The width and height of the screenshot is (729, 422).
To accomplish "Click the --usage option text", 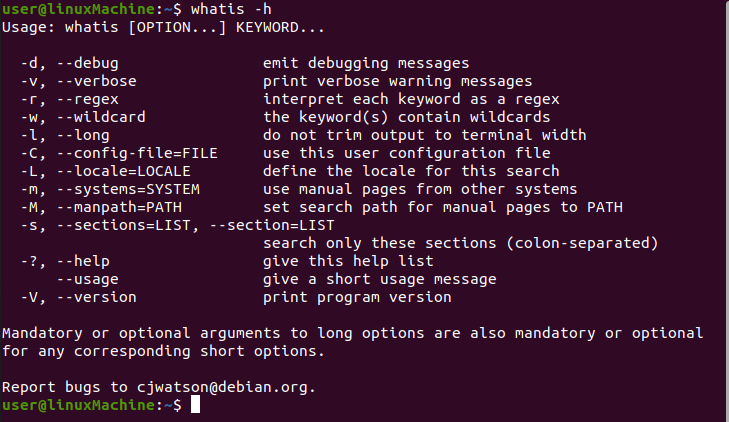I will [x=87, y=279].
